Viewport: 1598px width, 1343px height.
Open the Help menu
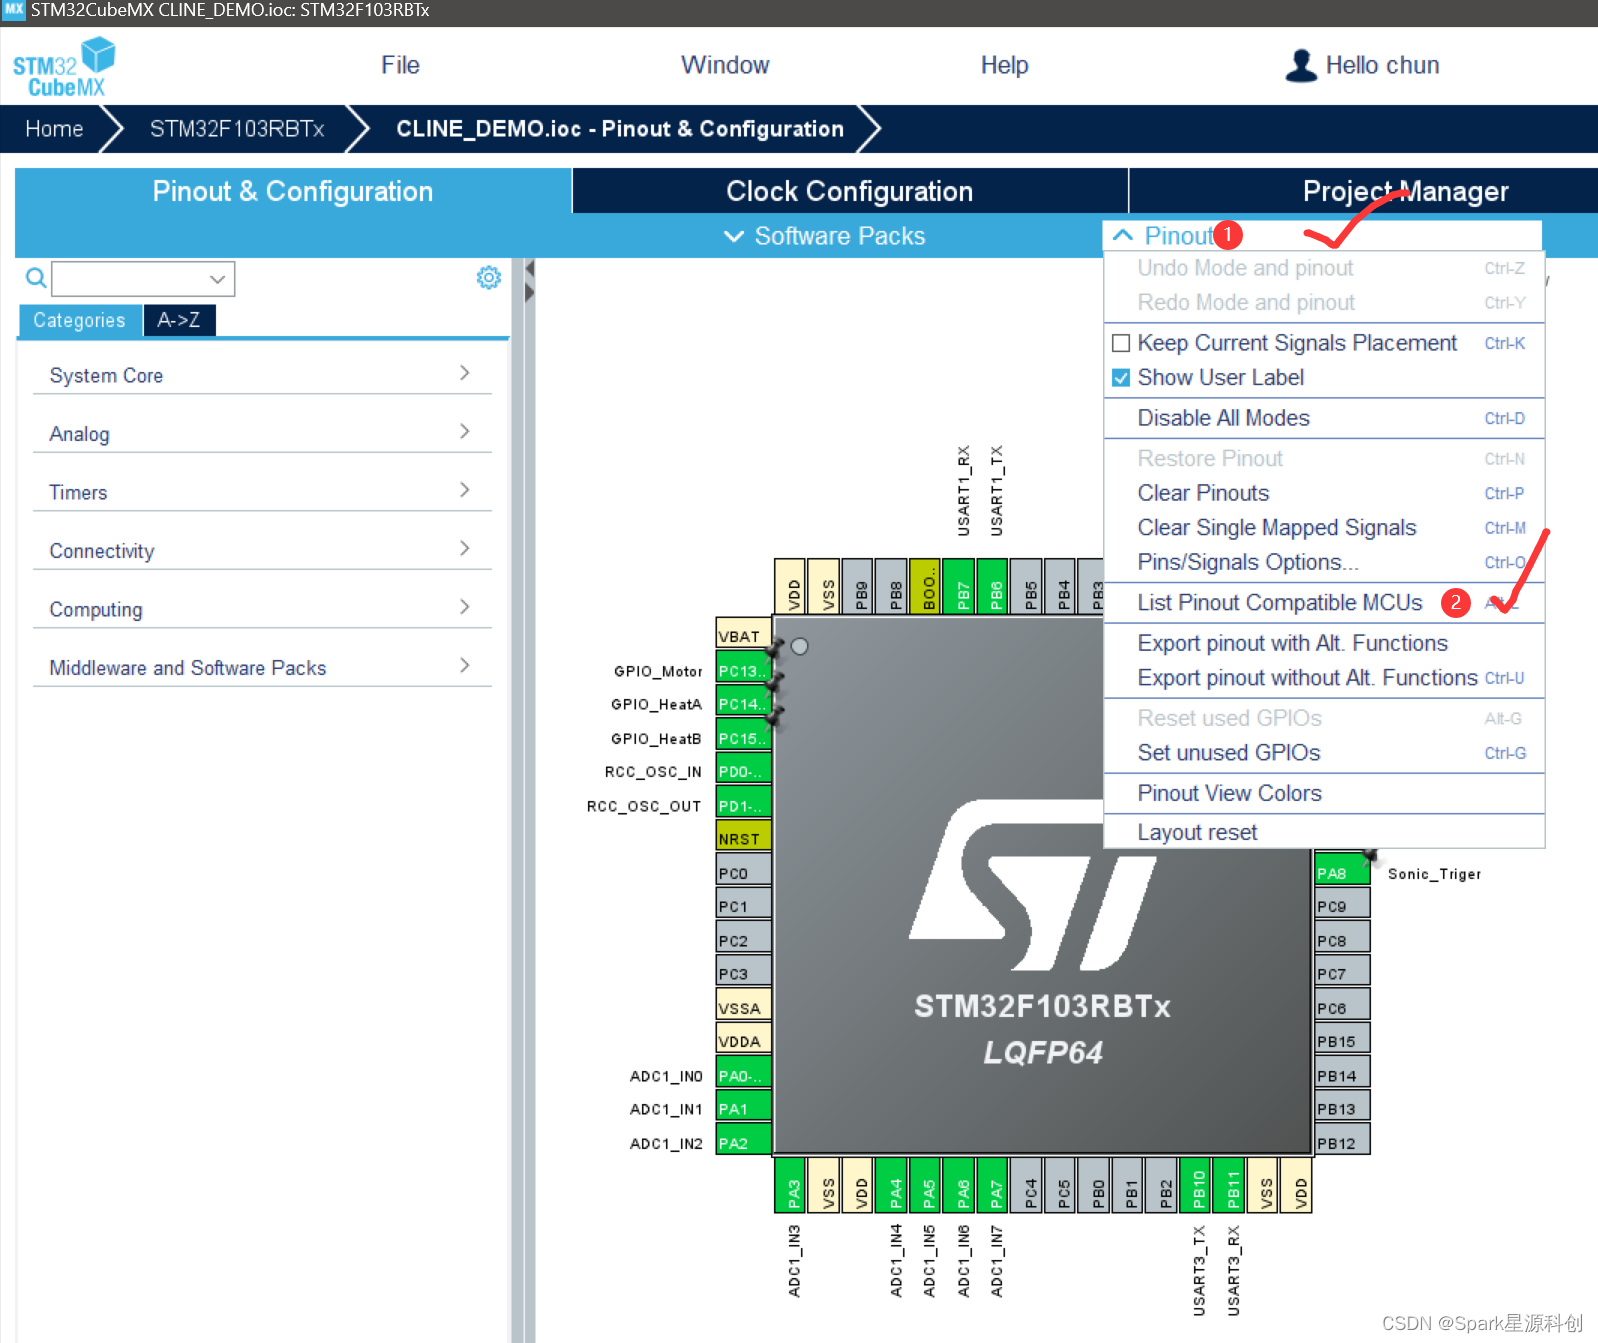click(1004, 65)
